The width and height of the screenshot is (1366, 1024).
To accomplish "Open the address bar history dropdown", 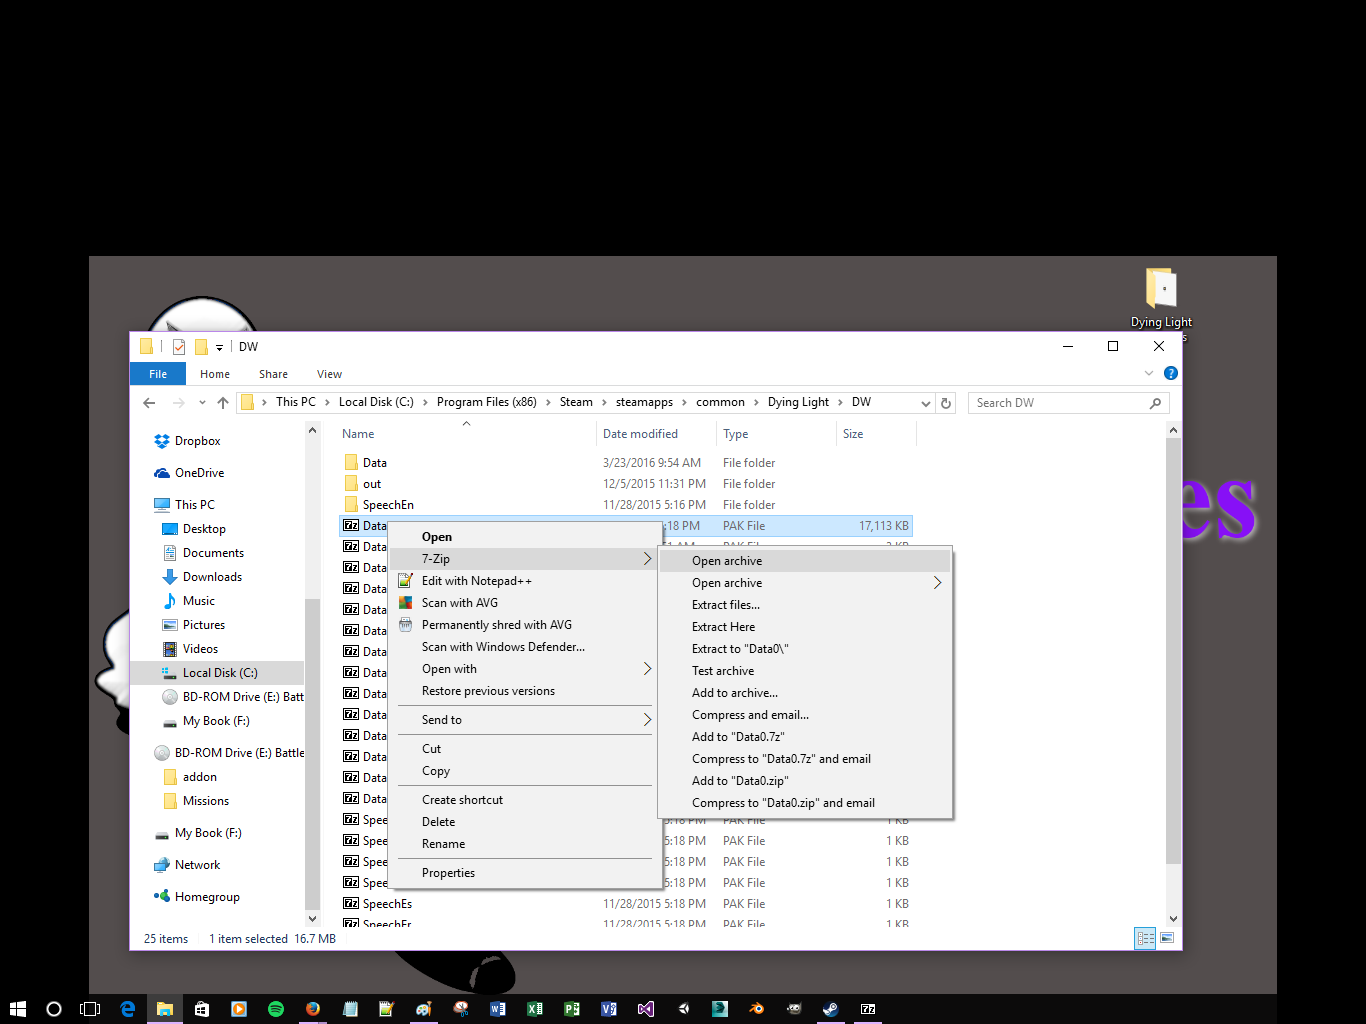I will click(926, 403).
